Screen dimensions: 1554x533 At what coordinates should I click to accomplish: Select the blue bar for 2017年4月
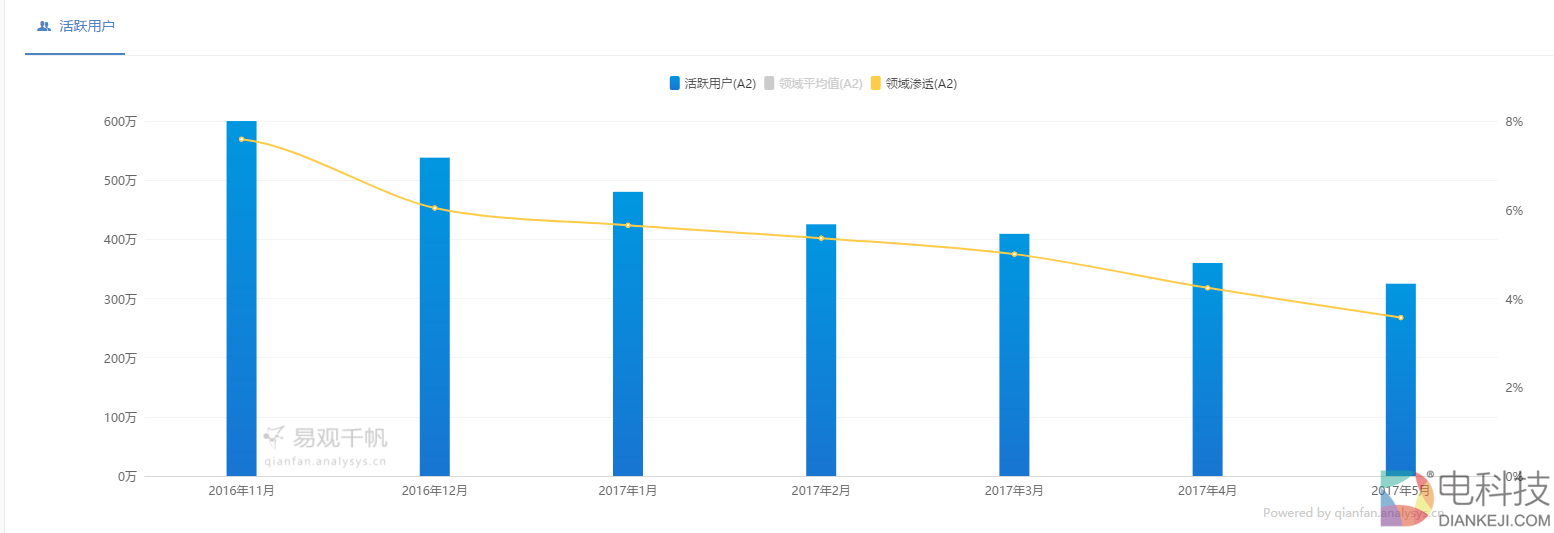tap(1207, 370)
